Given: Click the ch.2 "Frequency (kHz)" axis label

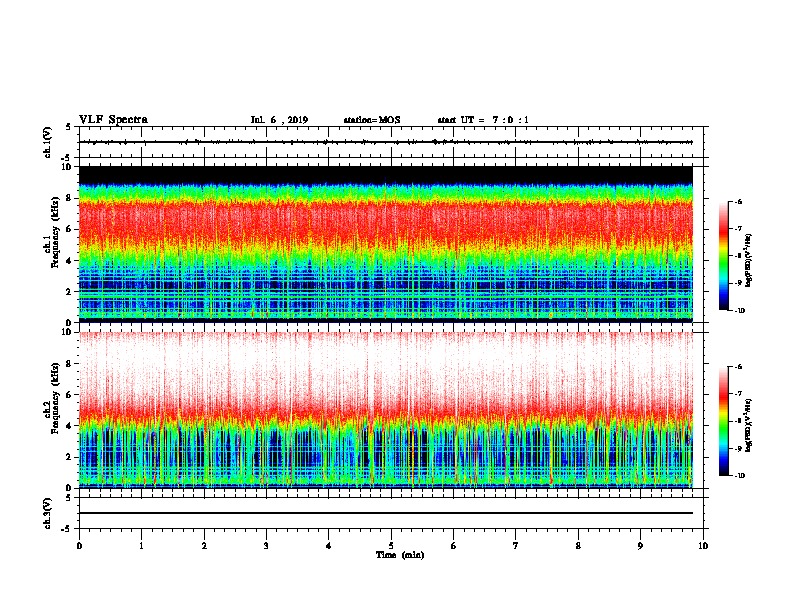Looking at the screenshot, I should [55, 398].
